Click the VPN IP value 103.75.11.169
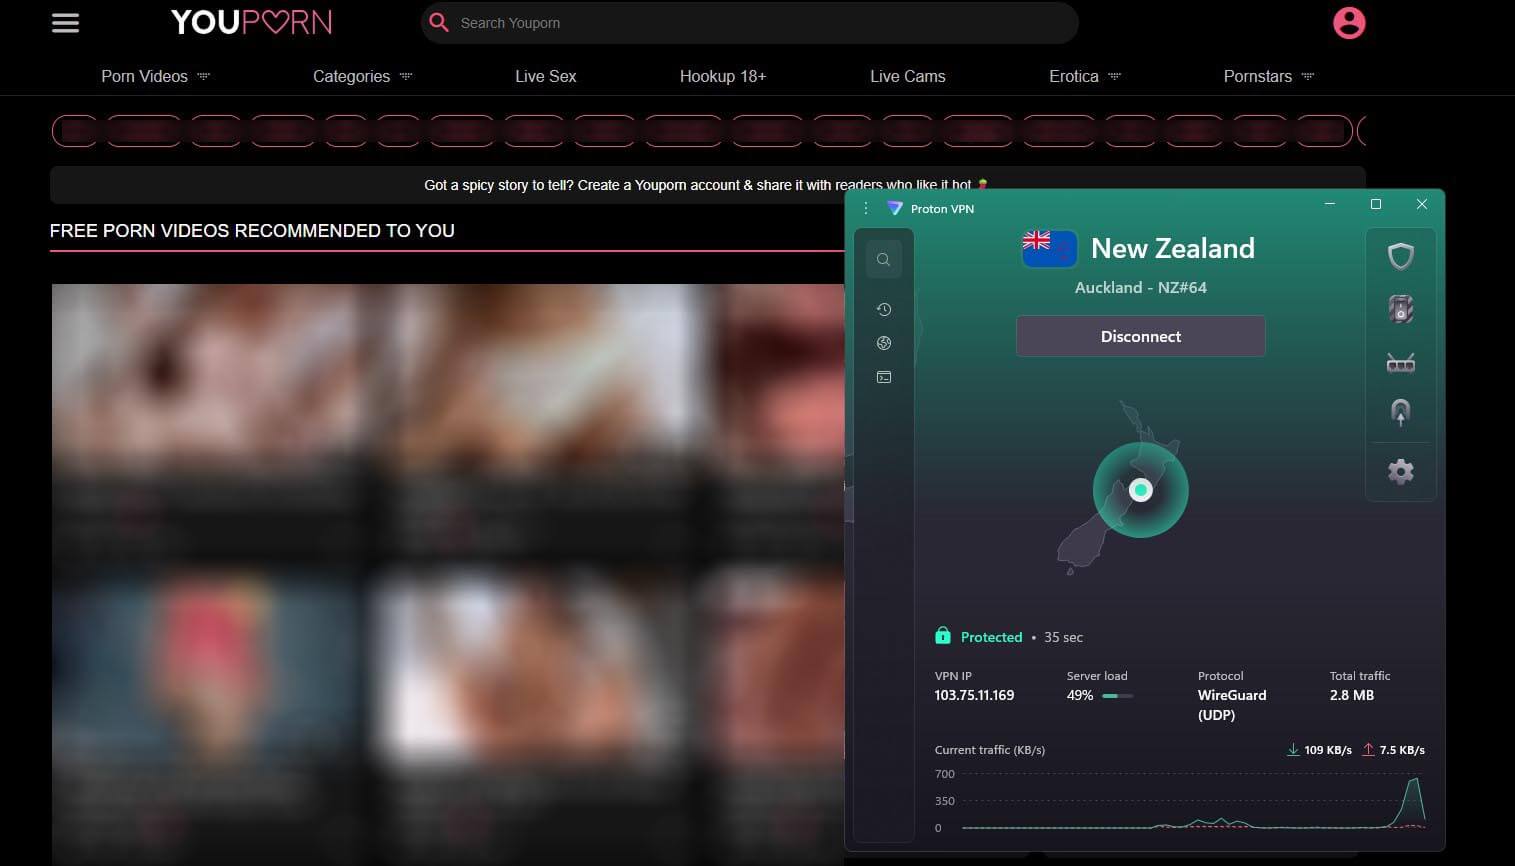The height and width of the screenshot is (866, 1515). coord(974,695)
